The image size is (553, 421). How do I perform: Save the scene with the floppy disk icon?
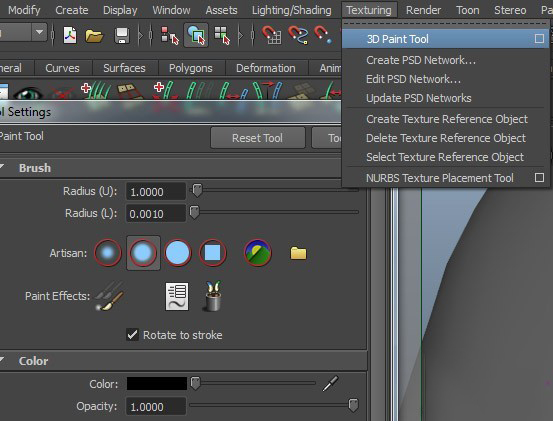(122, 35)
